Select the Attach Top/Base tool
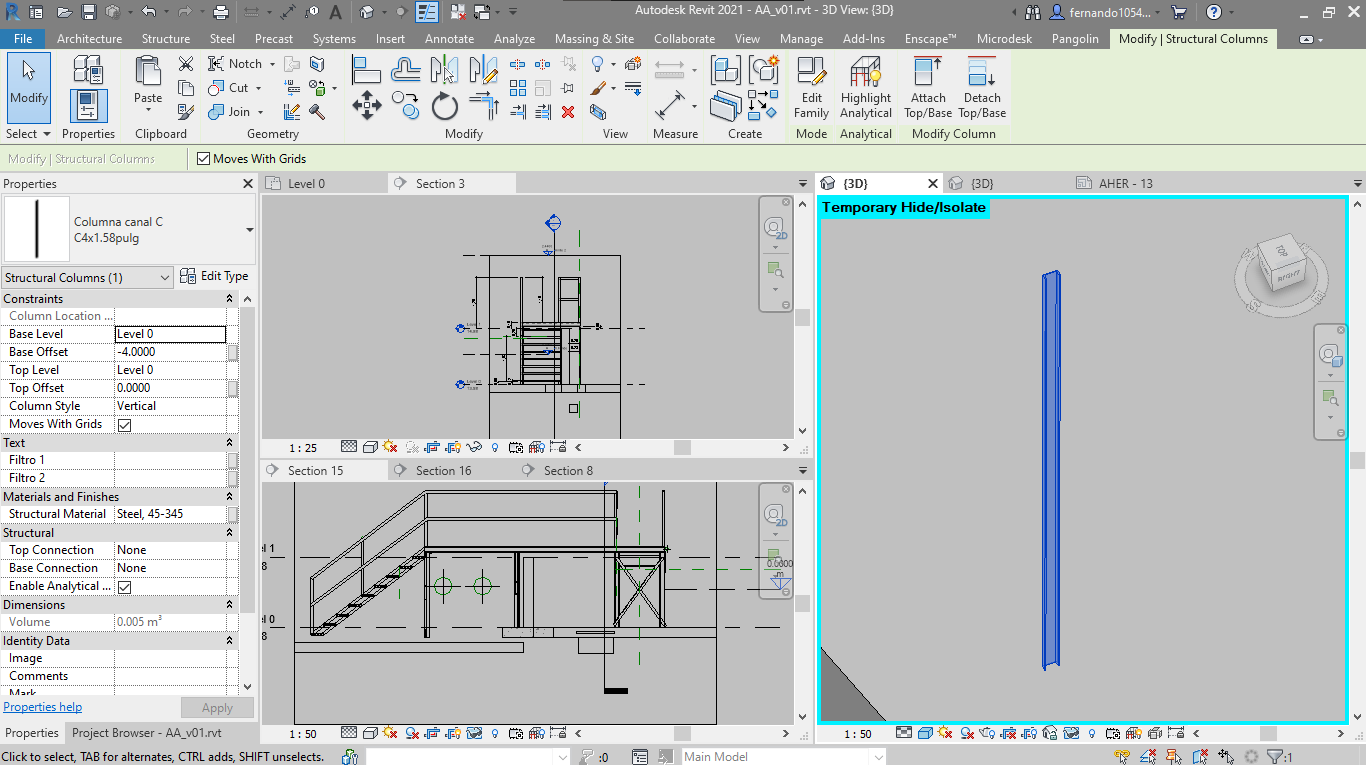The width and height of the screenshot is (1366, 765). [927, 88]
